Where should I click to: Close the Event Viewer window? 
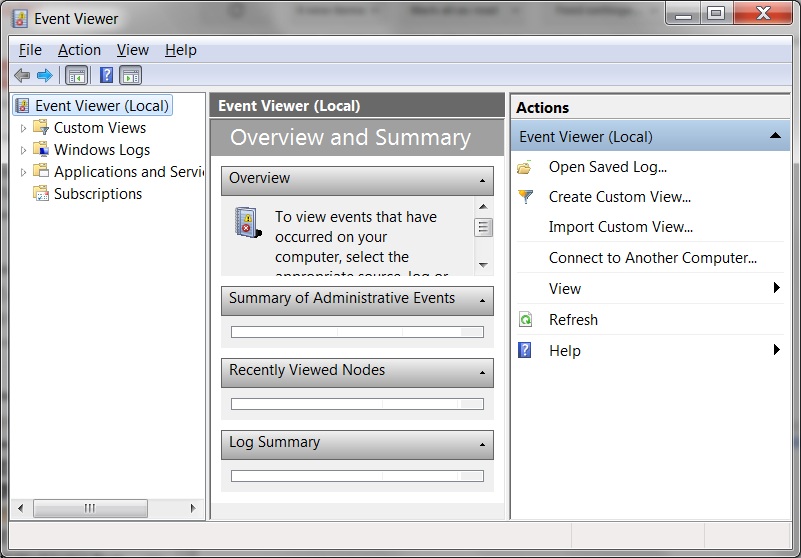point(763,13)
